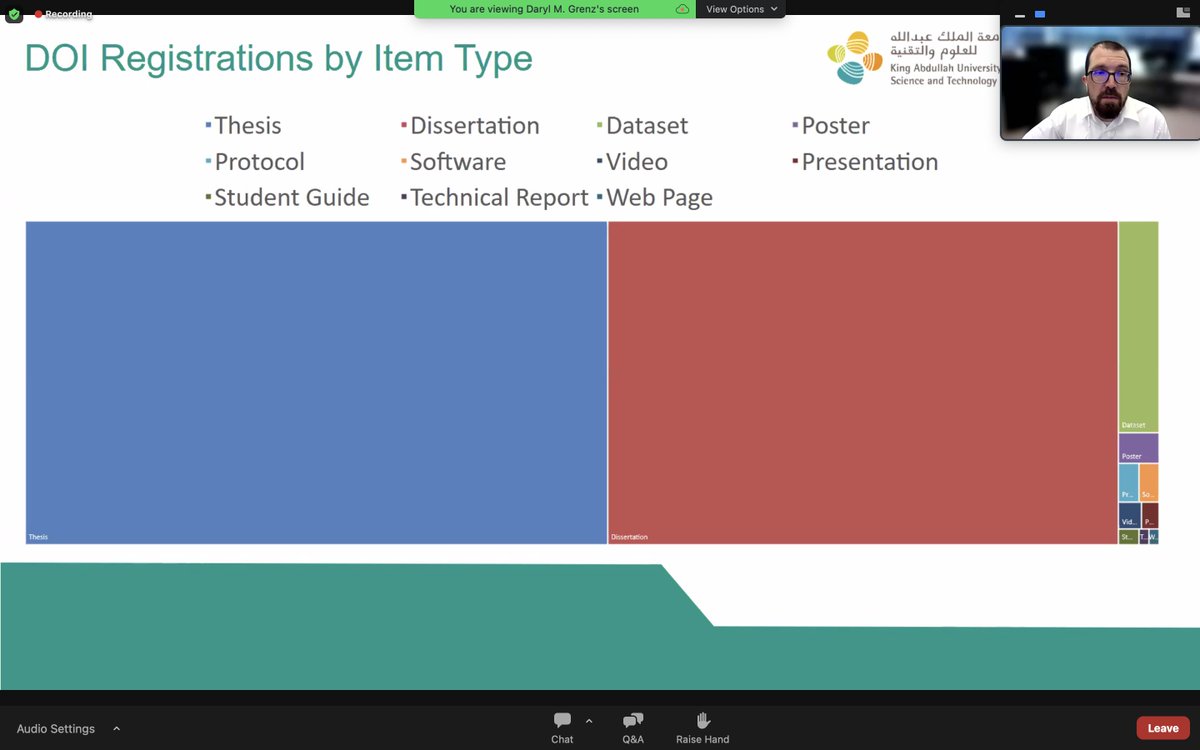Screen dimensions: 1200x750
Task: Click the dark blue 'Vid...' treemap block
Action: [1130, 516]
